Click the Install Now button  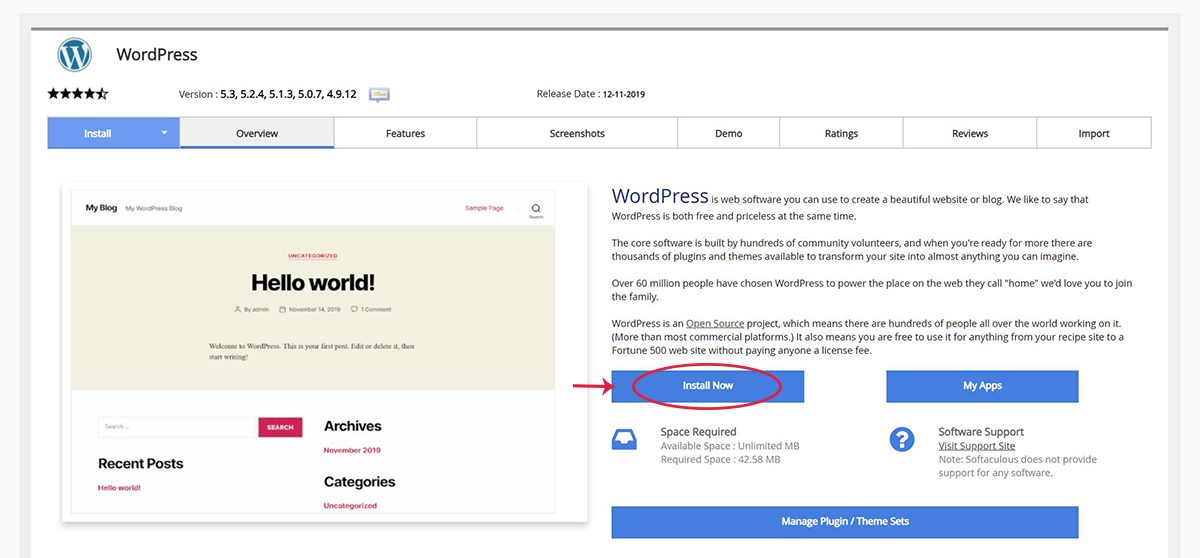[708, 386]
